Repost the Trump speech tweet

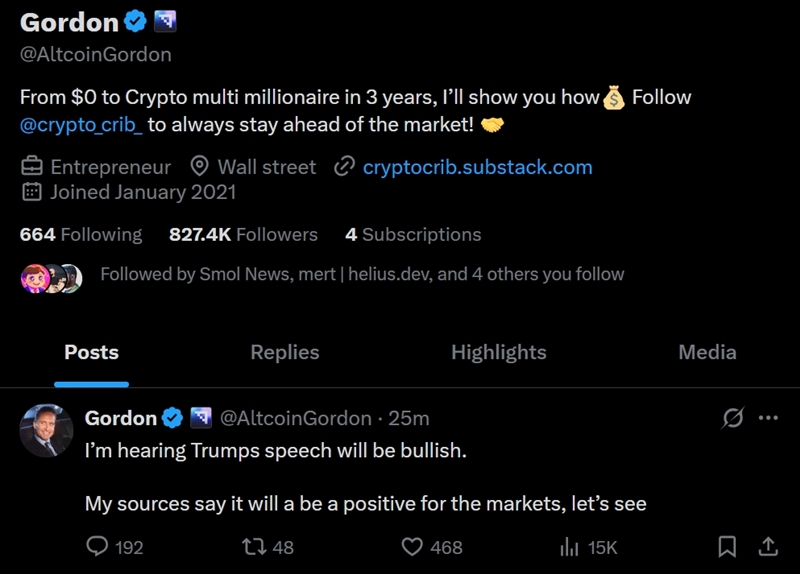(253, 547)
